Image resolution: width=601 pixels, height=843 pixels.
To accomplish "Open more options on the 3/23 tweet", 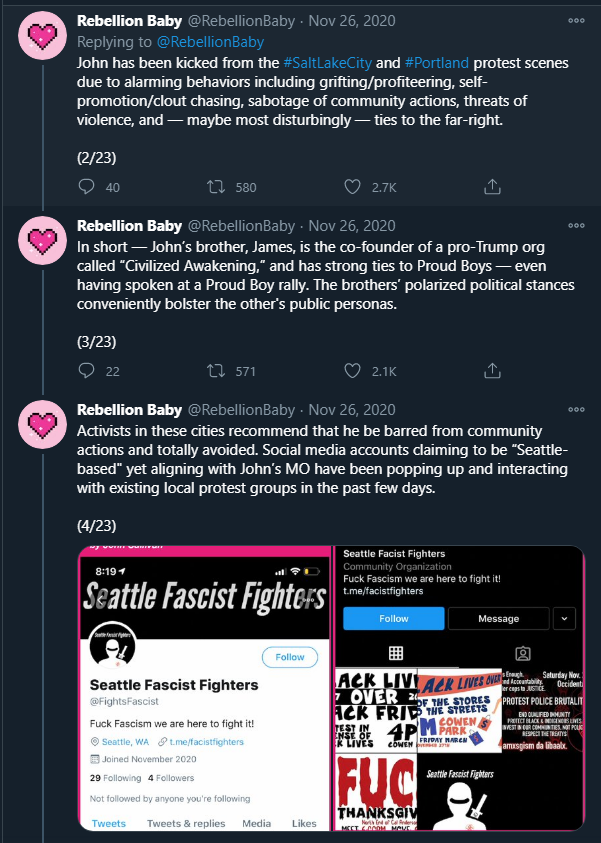I will [x=576, y=226].
